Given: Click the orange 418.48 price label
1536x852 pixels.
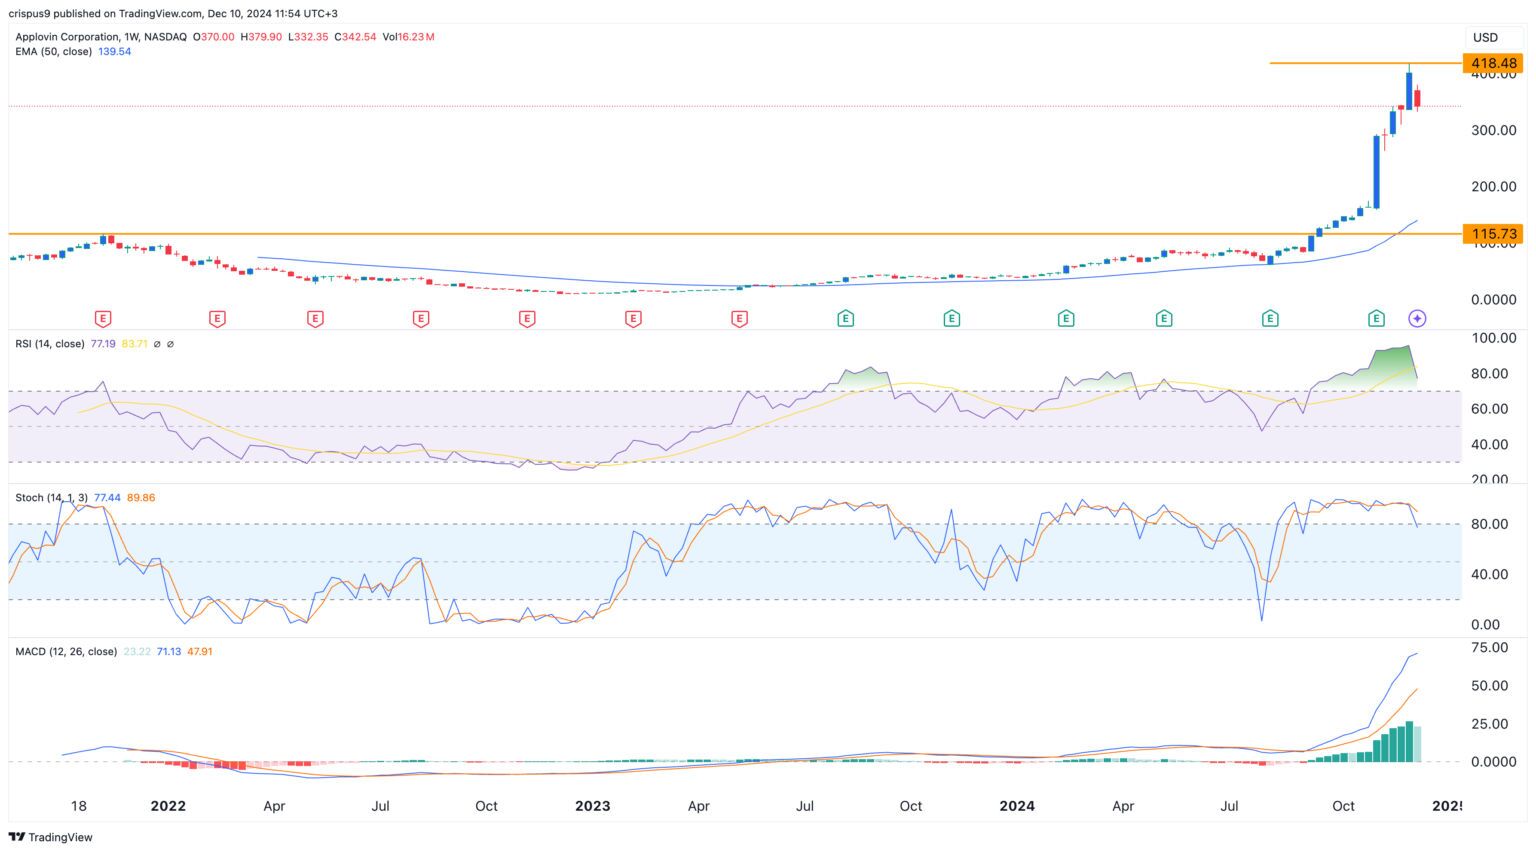Looking at the screenshot, I should [x=1494, y=63].
